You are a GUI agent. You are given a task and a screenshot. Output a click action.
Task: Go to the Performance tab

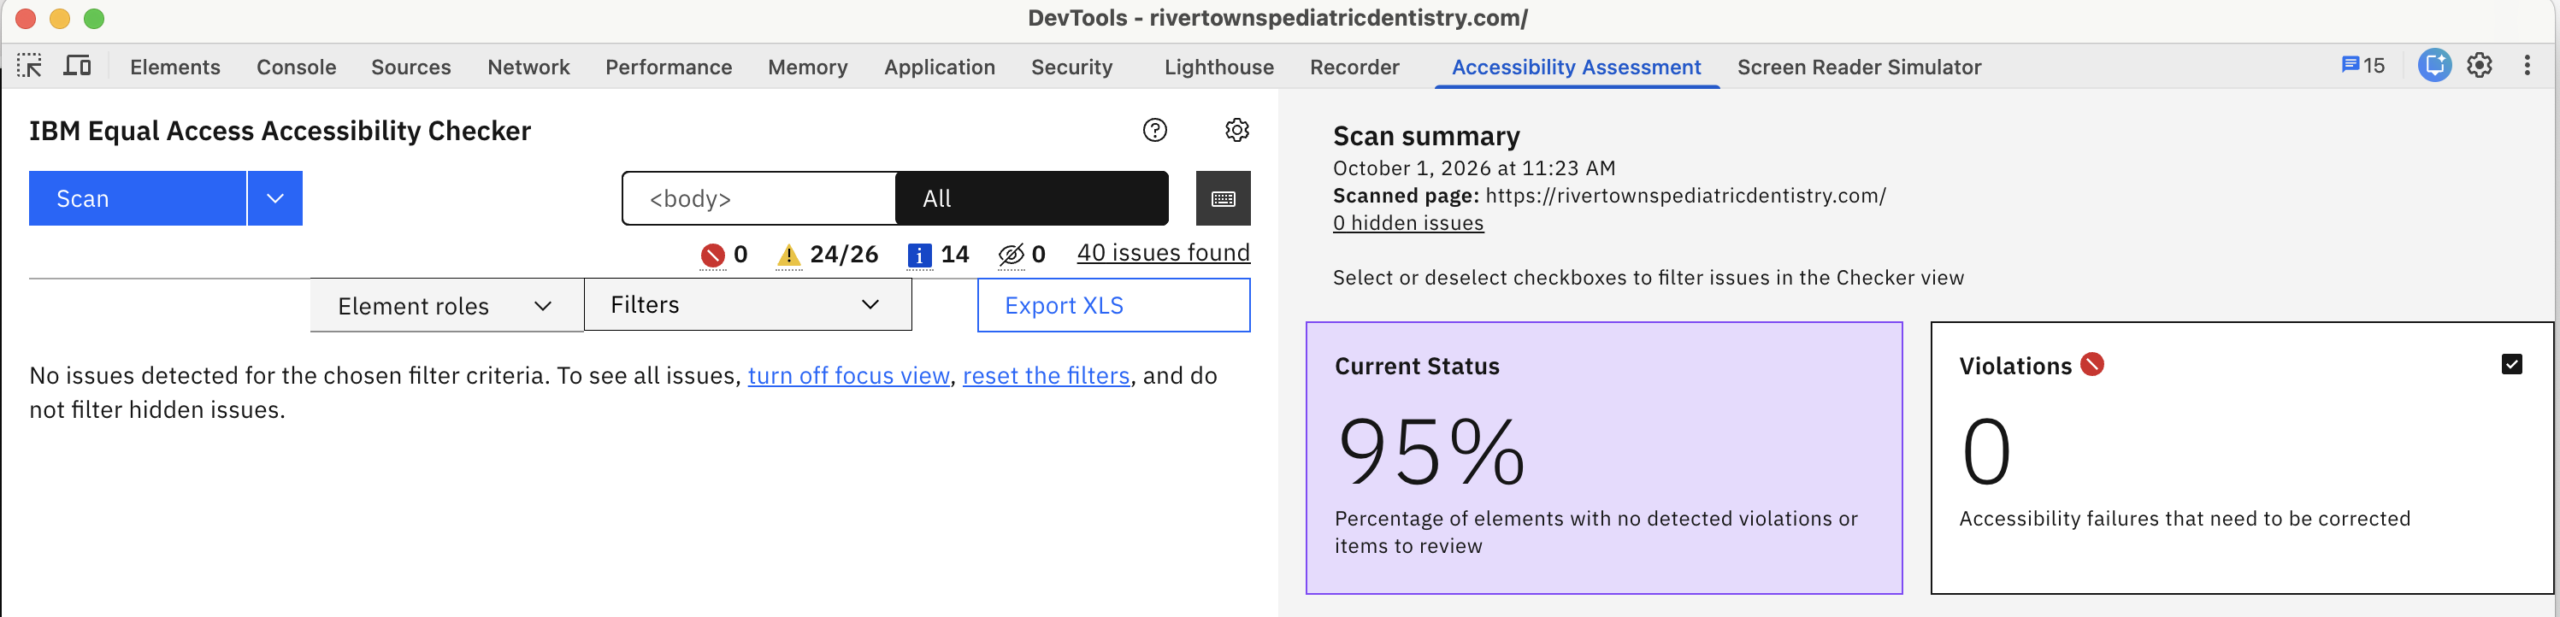point(668,67)
